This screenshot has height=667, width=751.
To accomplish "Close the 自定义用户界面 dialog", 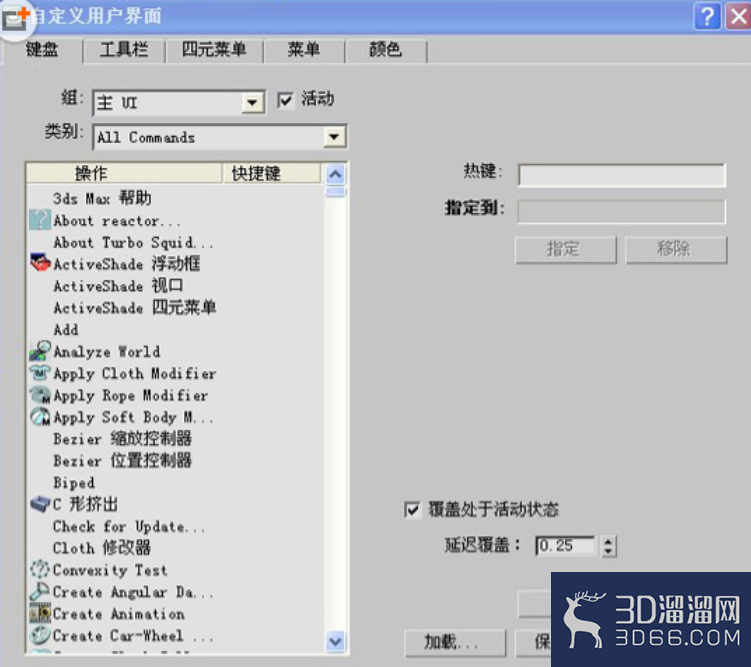I will [x=738, y=17].
